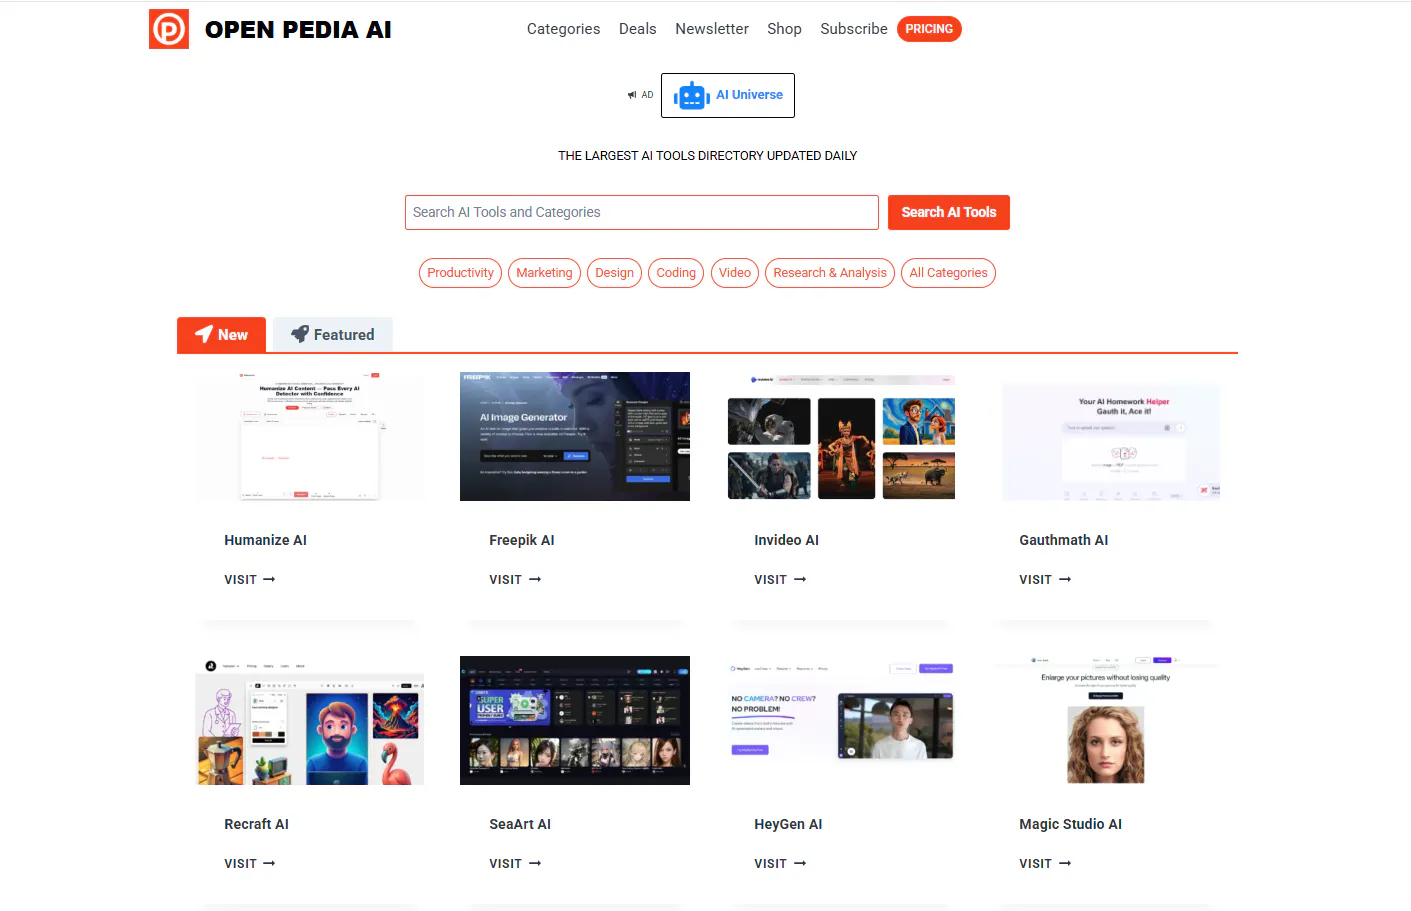
Task: Click the OPEN PEDIA AI site title
Action: tap(298, 30)
